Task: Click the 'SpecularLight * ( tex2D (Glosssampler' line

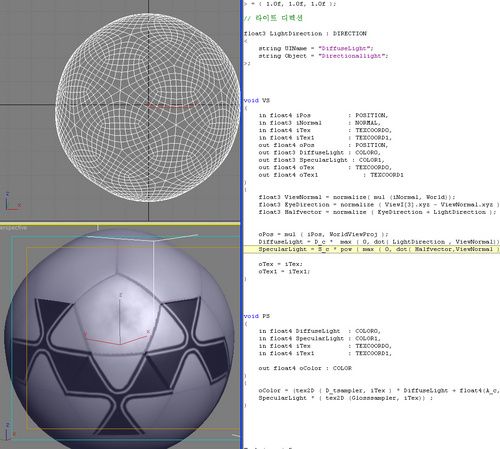Action: click(x=346, y=398)
